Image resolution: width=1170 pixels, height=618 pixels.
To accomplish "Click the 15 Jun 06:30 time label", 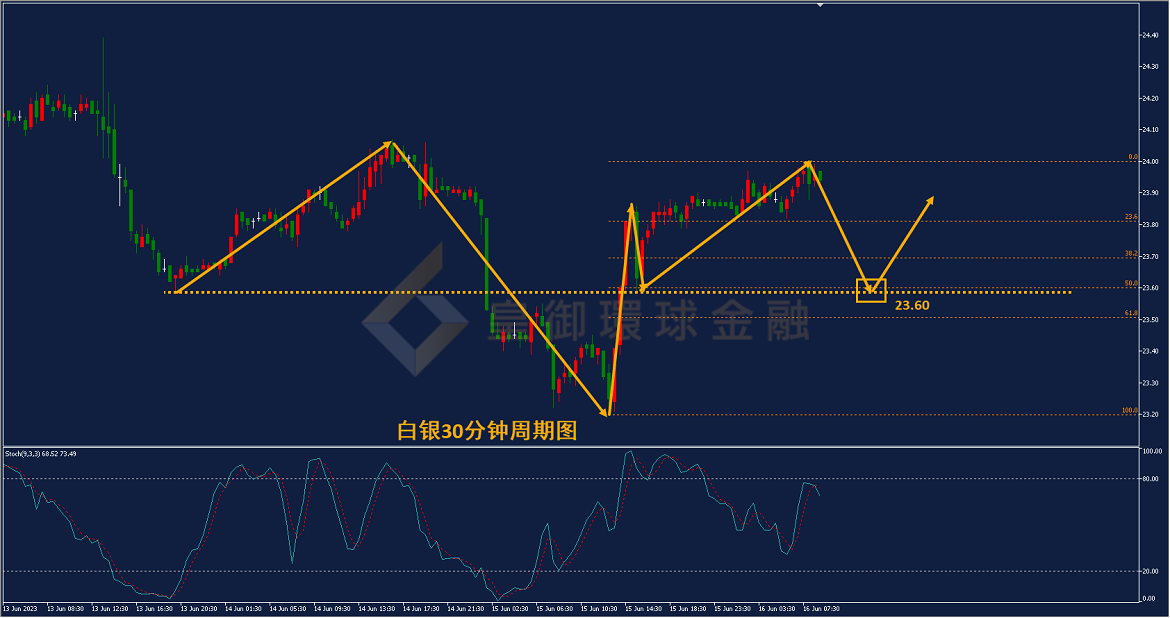I will pos(554,609).
